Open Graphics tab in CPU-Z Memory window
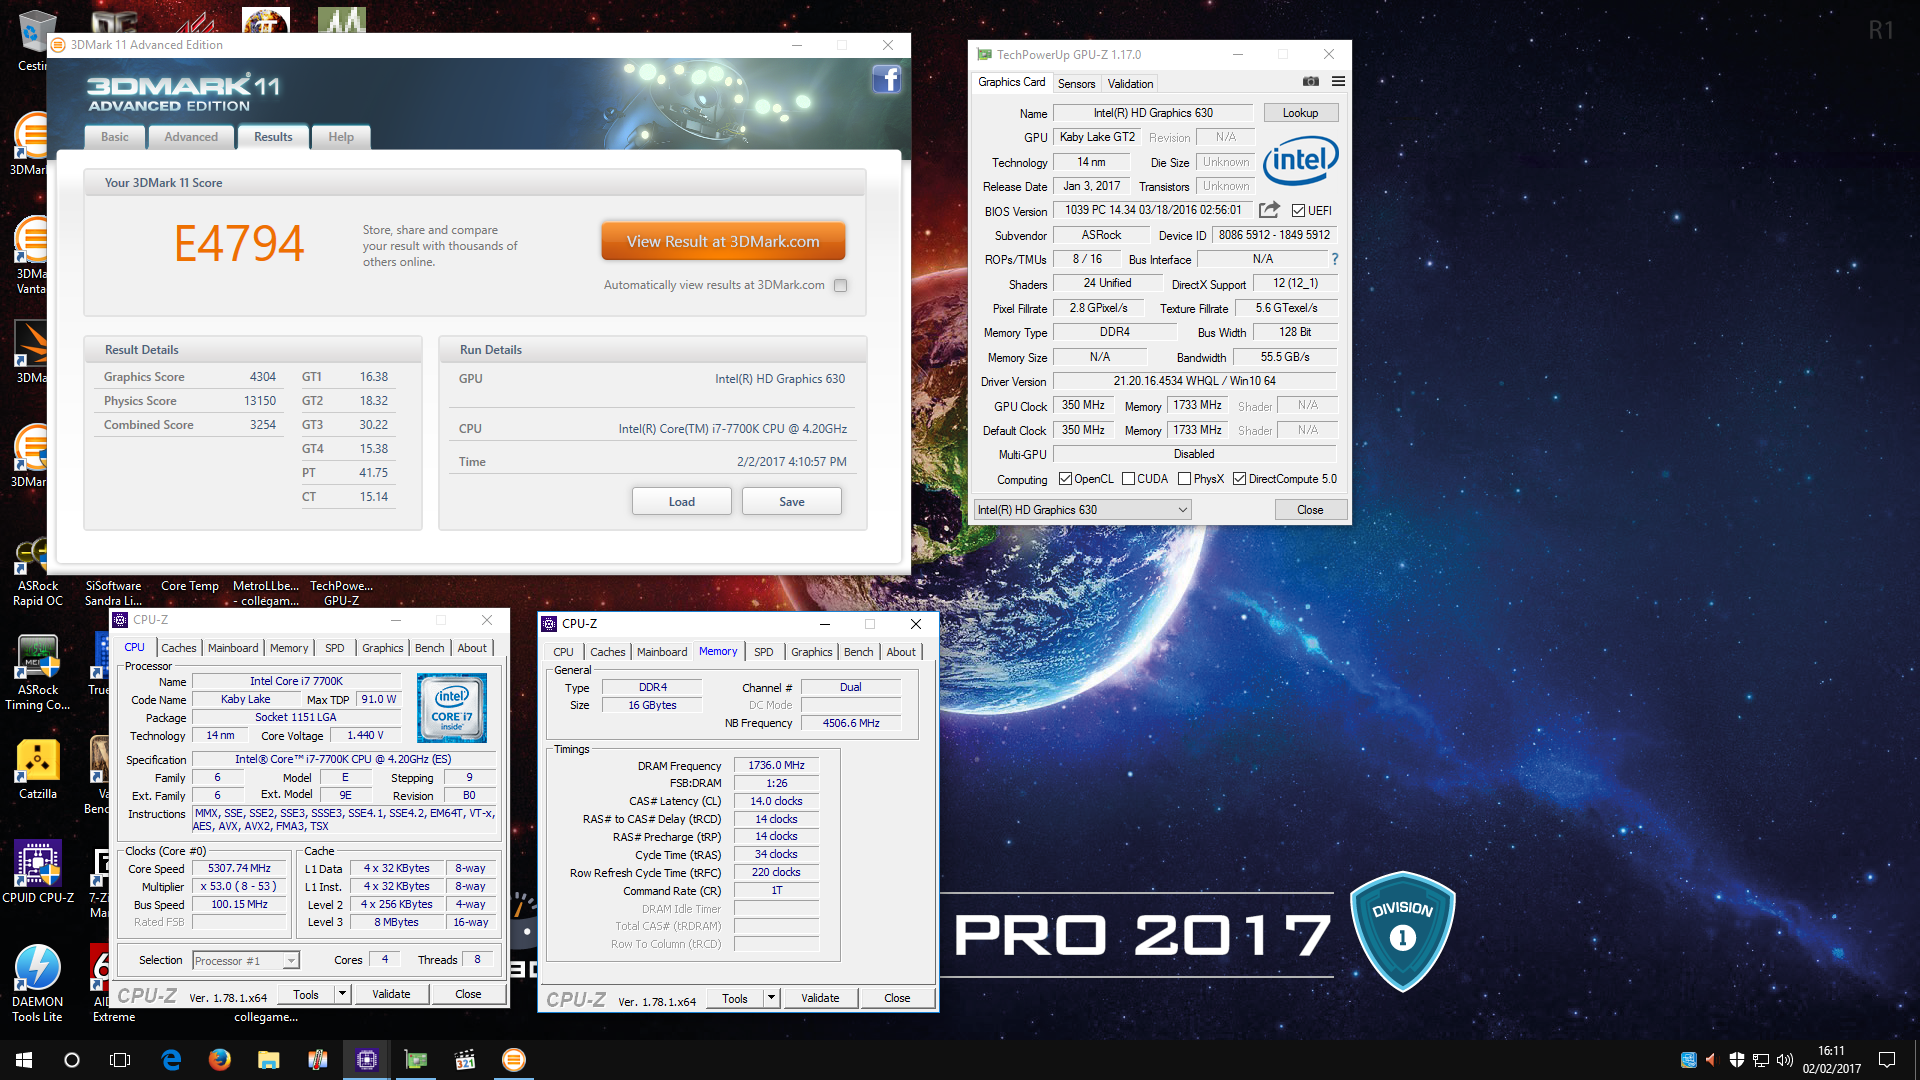The height and width of the screenshot is (1080, 1920). coord(811,652)
